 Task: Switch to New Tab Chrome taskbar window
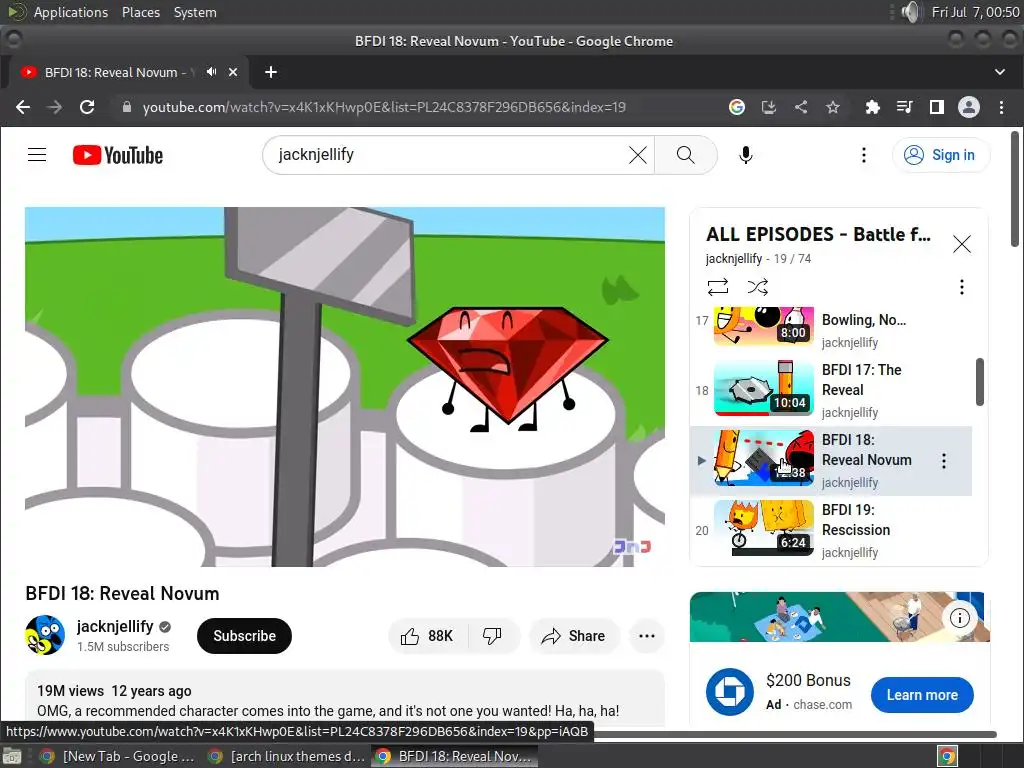[116, 756]
